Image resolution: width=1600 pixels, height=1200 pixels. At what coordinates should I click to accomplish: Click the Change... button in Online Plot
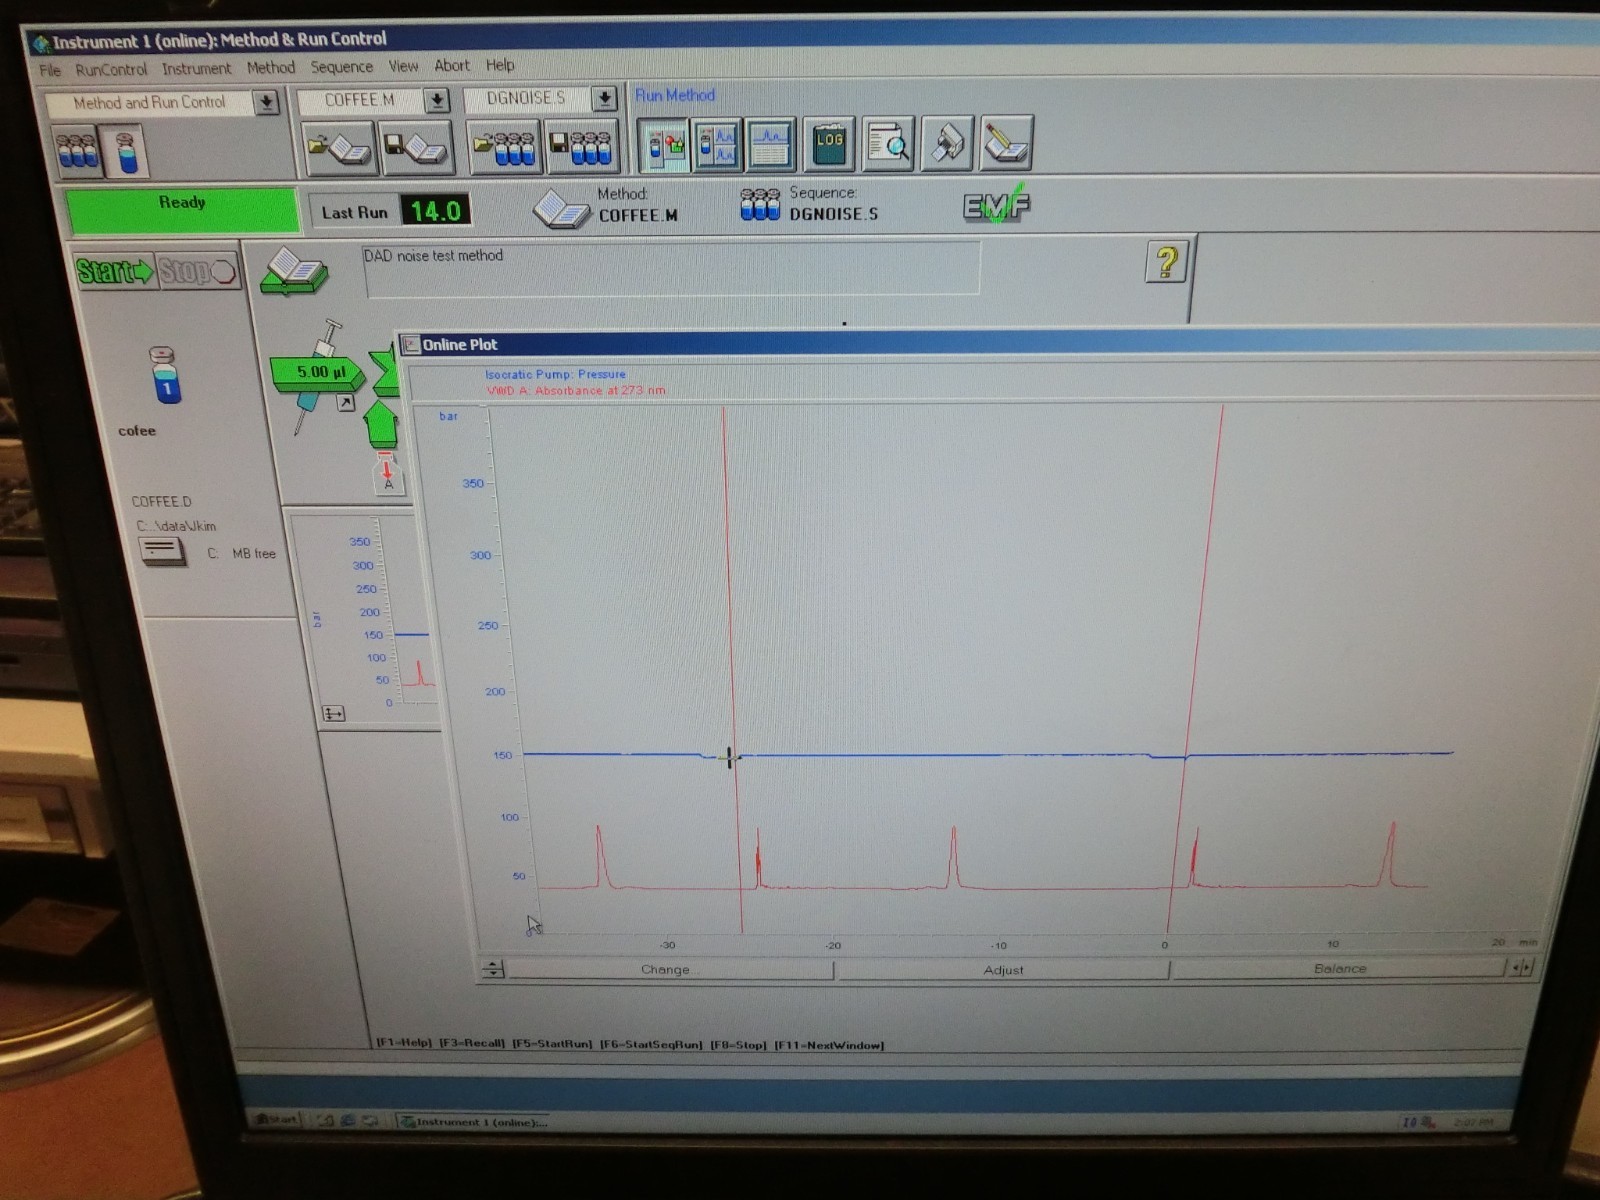click(670, 969)
